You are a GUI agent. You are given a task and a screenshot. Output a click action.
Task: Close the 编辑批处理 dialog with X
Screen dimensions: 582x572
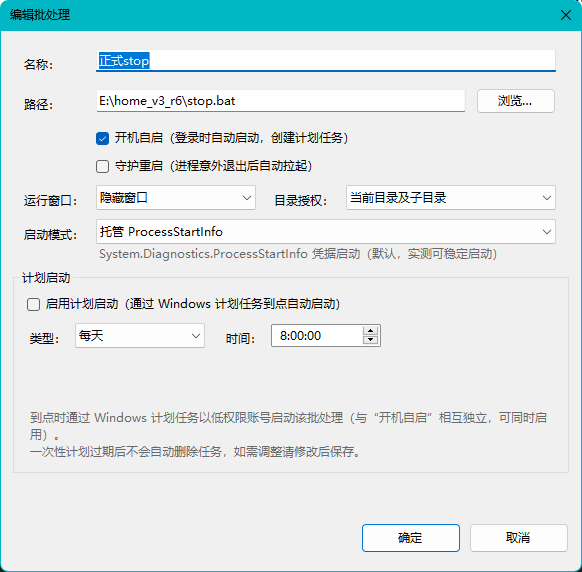(x=566, y=15)
